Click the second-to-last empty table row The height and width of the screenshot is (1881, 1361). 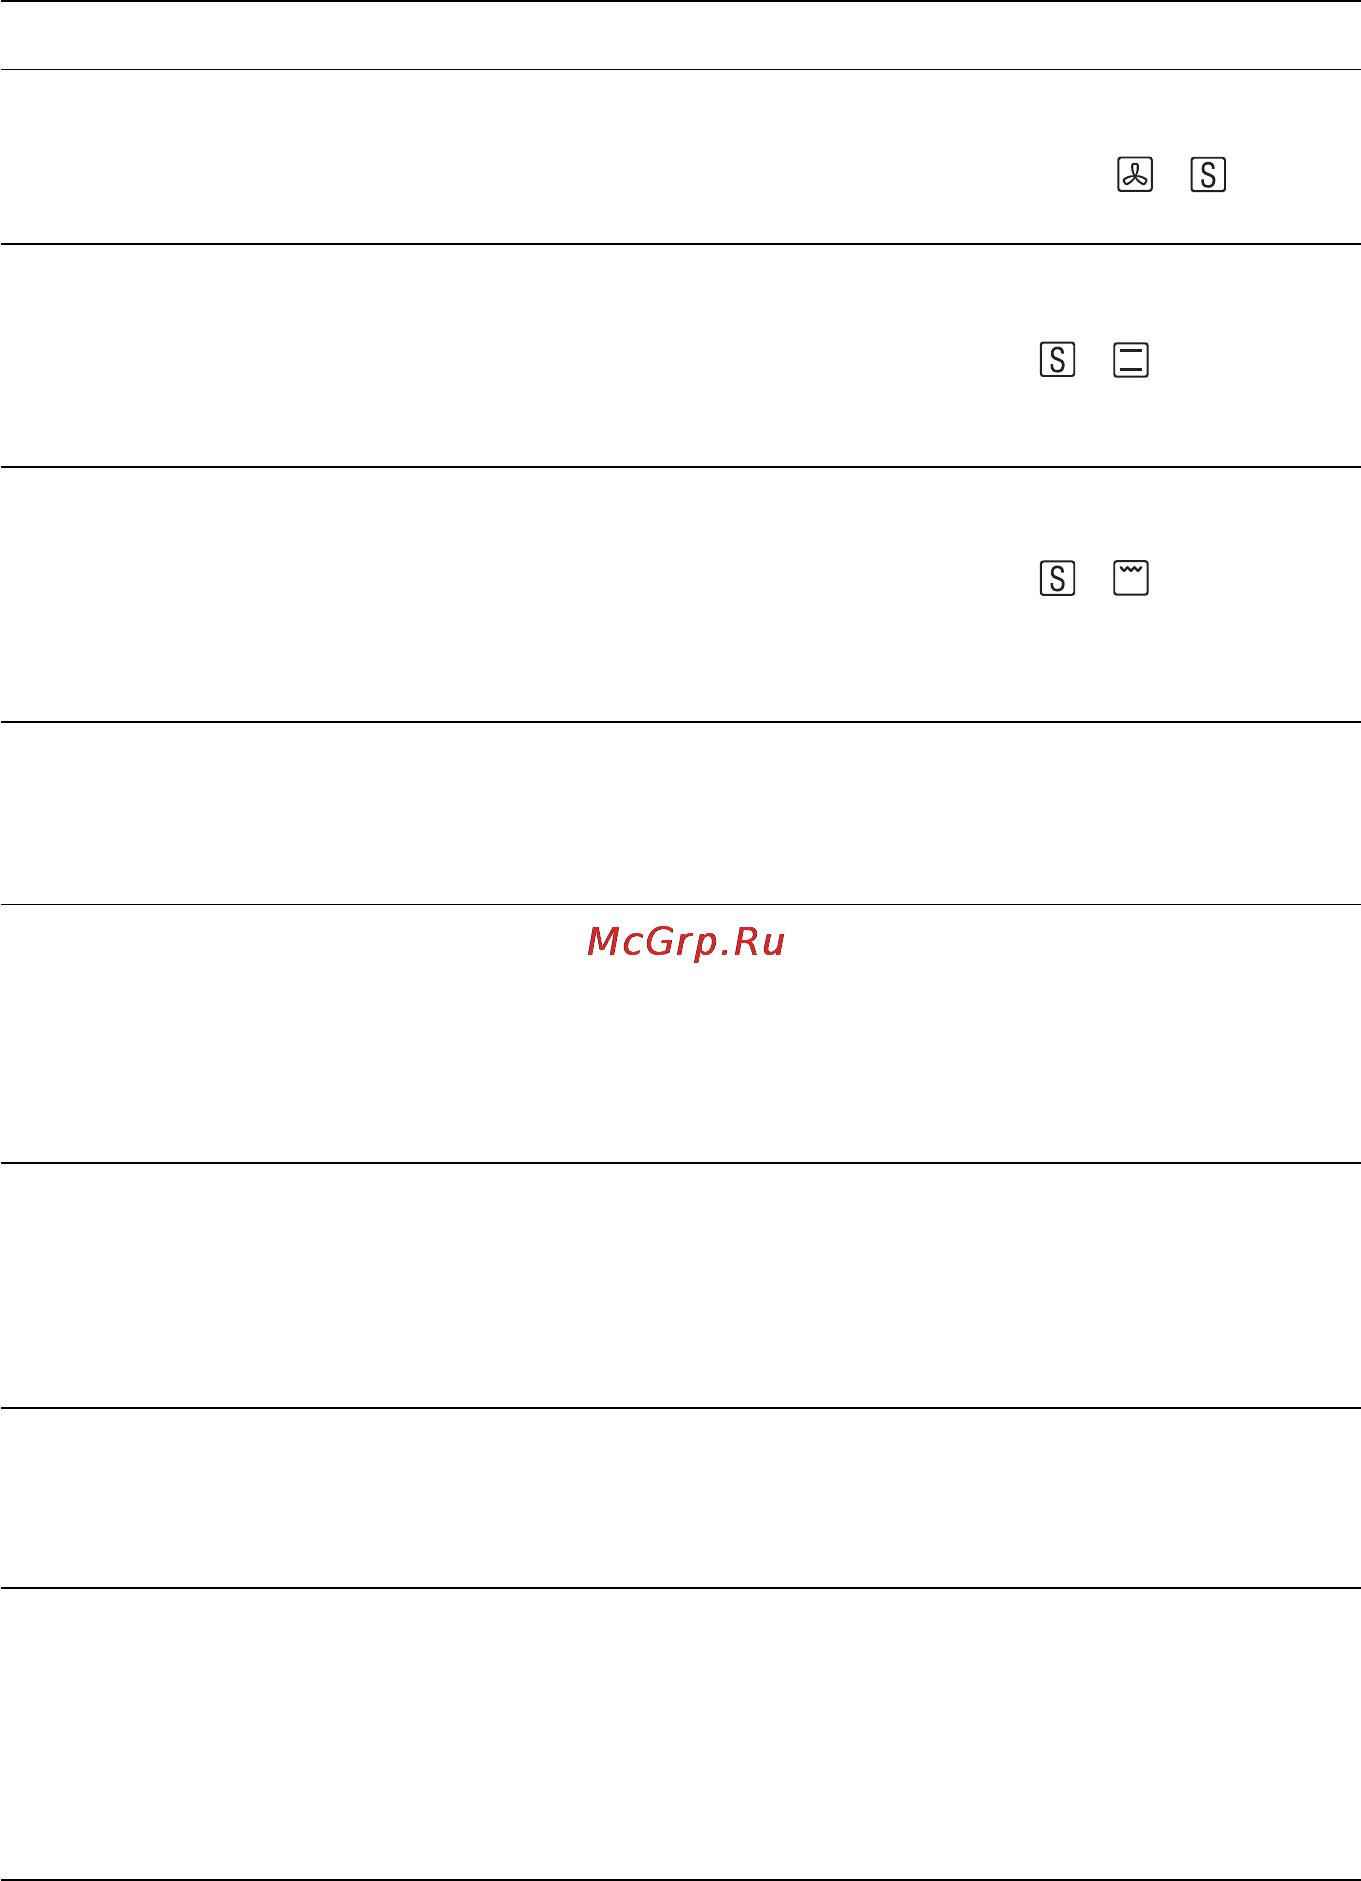click(680, 1498)
